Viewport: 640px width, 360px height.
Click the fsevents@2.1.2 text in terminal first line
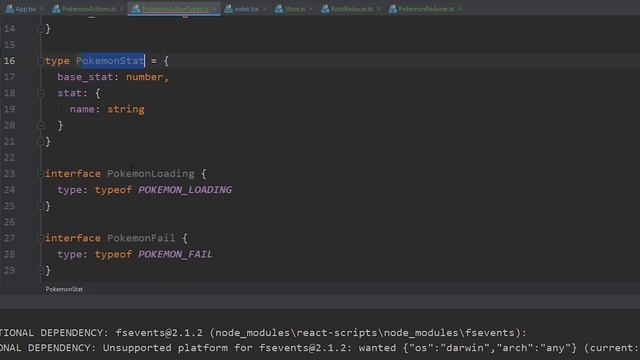pos(159,333)
